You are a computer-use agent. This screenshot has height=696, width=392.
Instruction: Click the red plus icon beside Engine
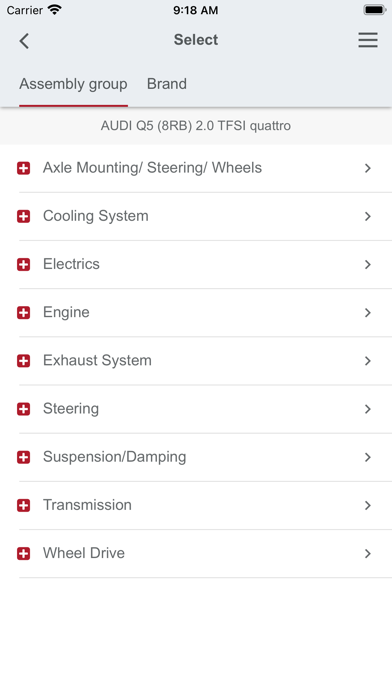tap(24, 312)
